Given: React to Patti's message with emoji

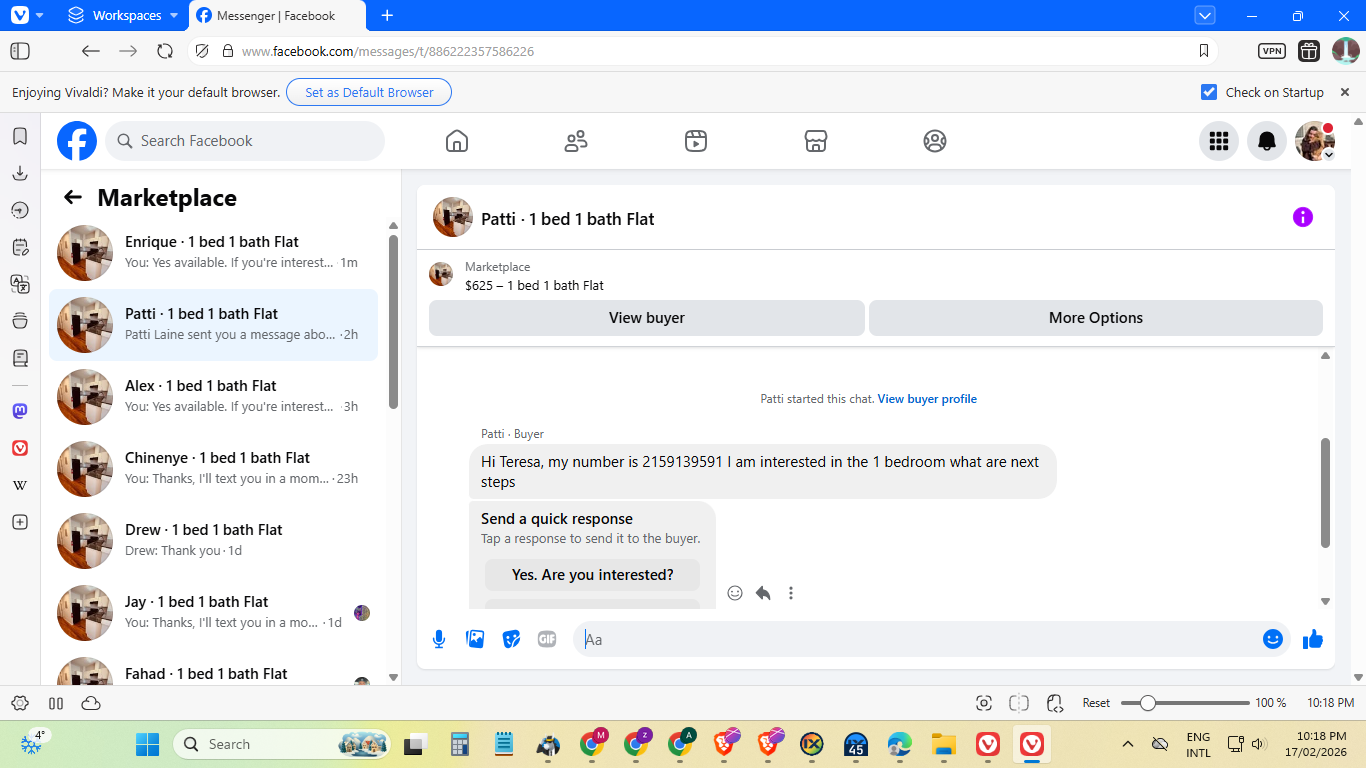Looking at the screenshot, I should pos(735,593).
